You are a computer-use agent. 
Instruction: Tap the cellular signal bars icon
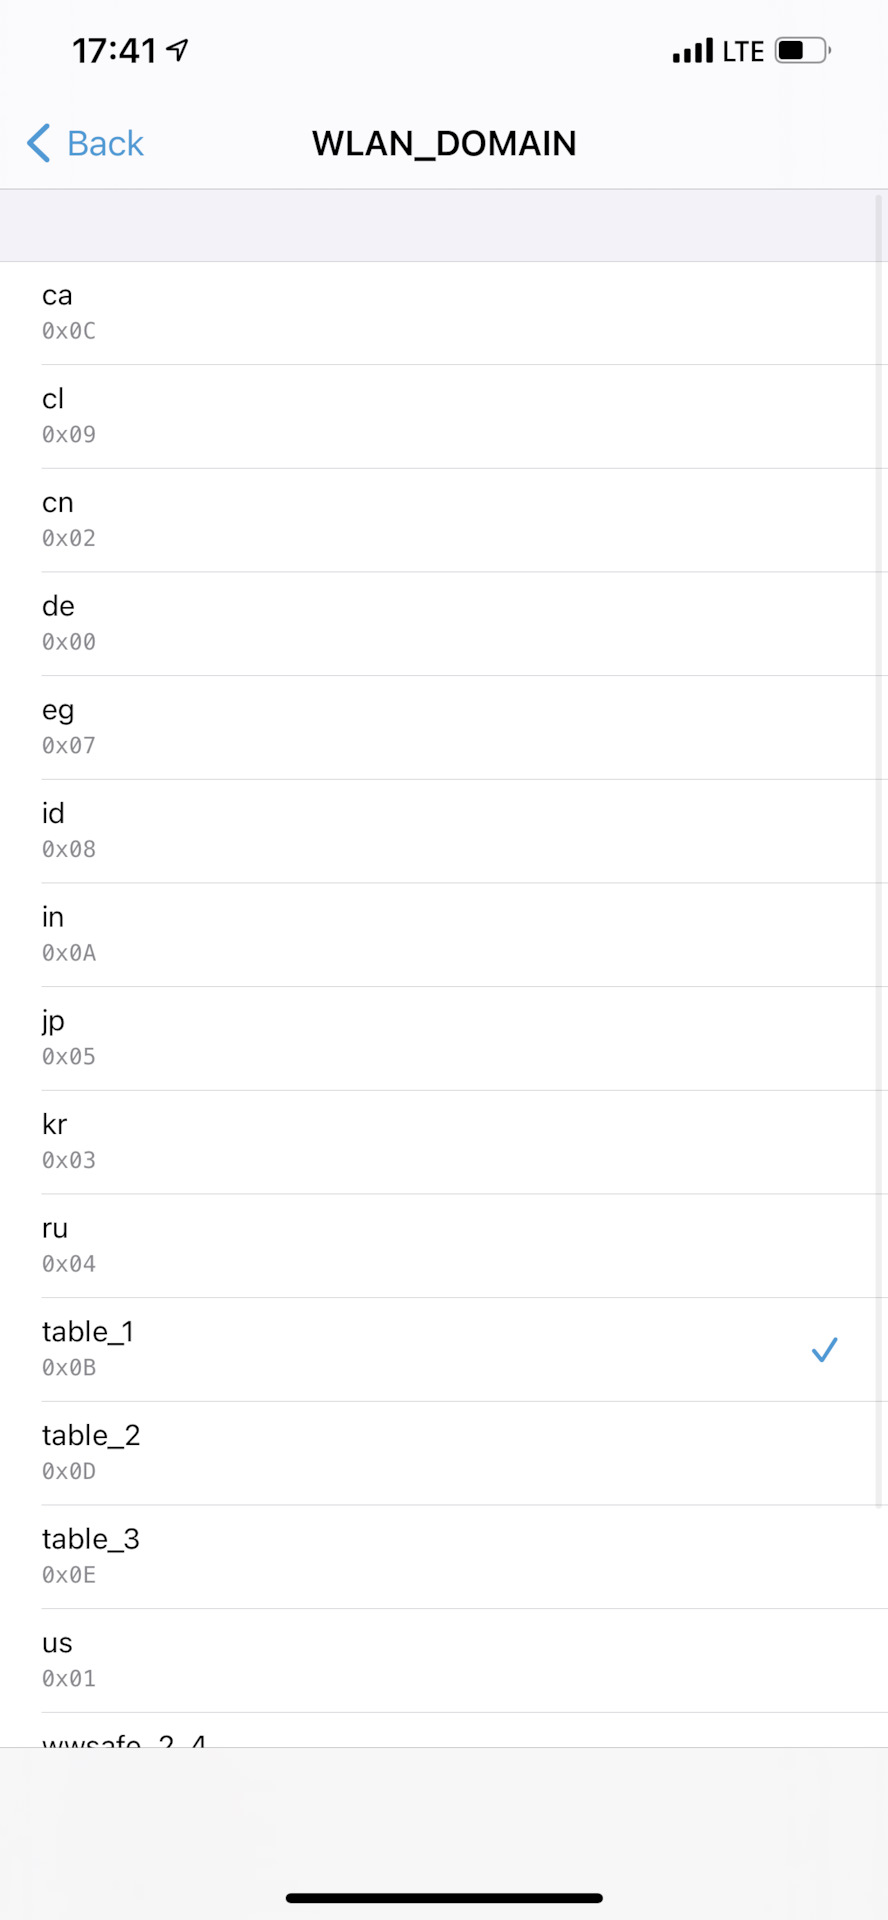coord(692,50)
